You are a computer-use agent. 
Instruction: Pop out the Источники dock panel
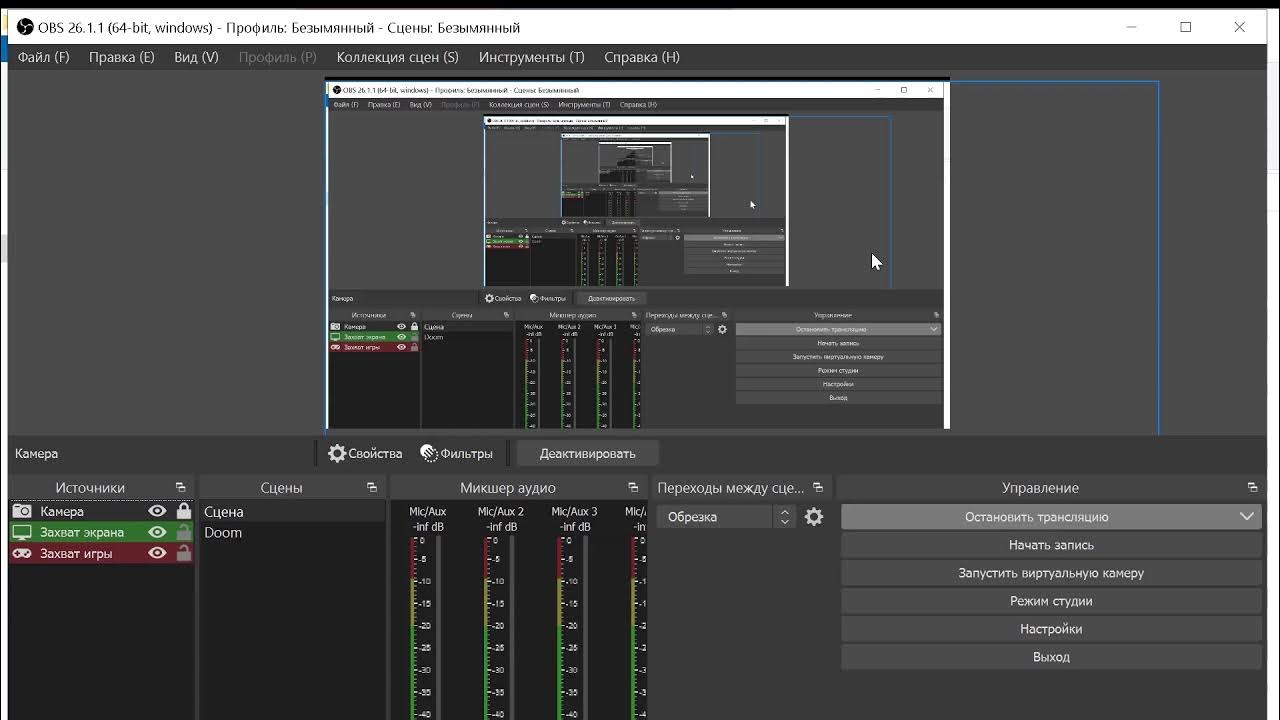[180, 488]
